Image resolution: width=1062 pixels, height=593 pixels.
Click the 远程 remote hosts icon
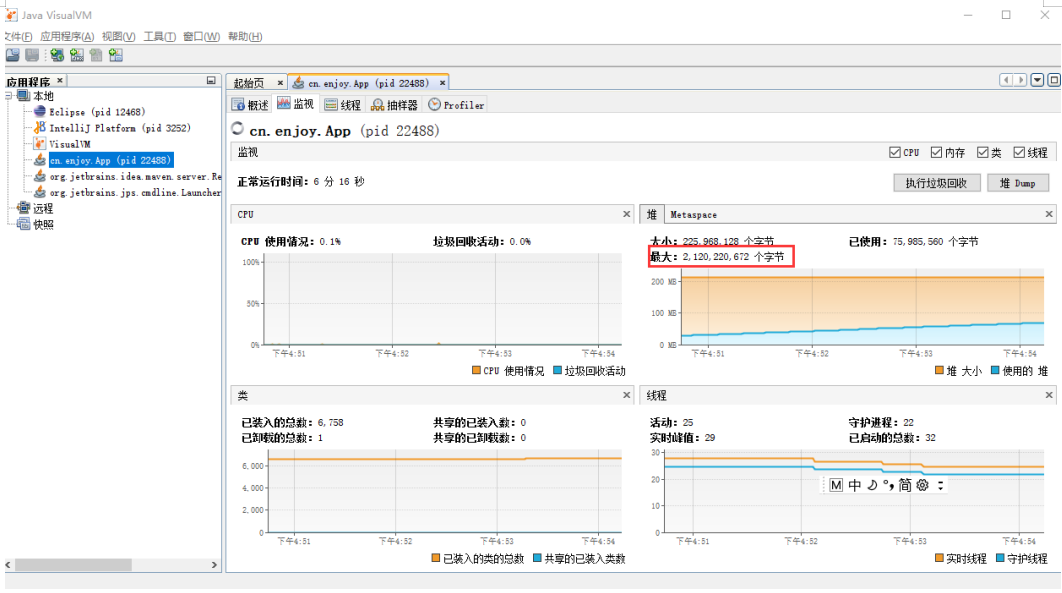24,208
